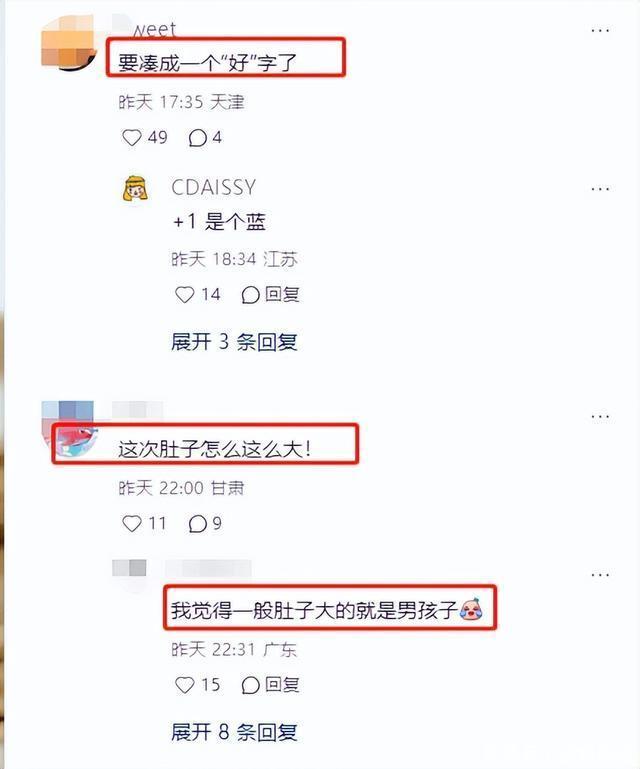Like CDAISSY's reply with 14 likes
640x769 pixels.
click(184, 295)
